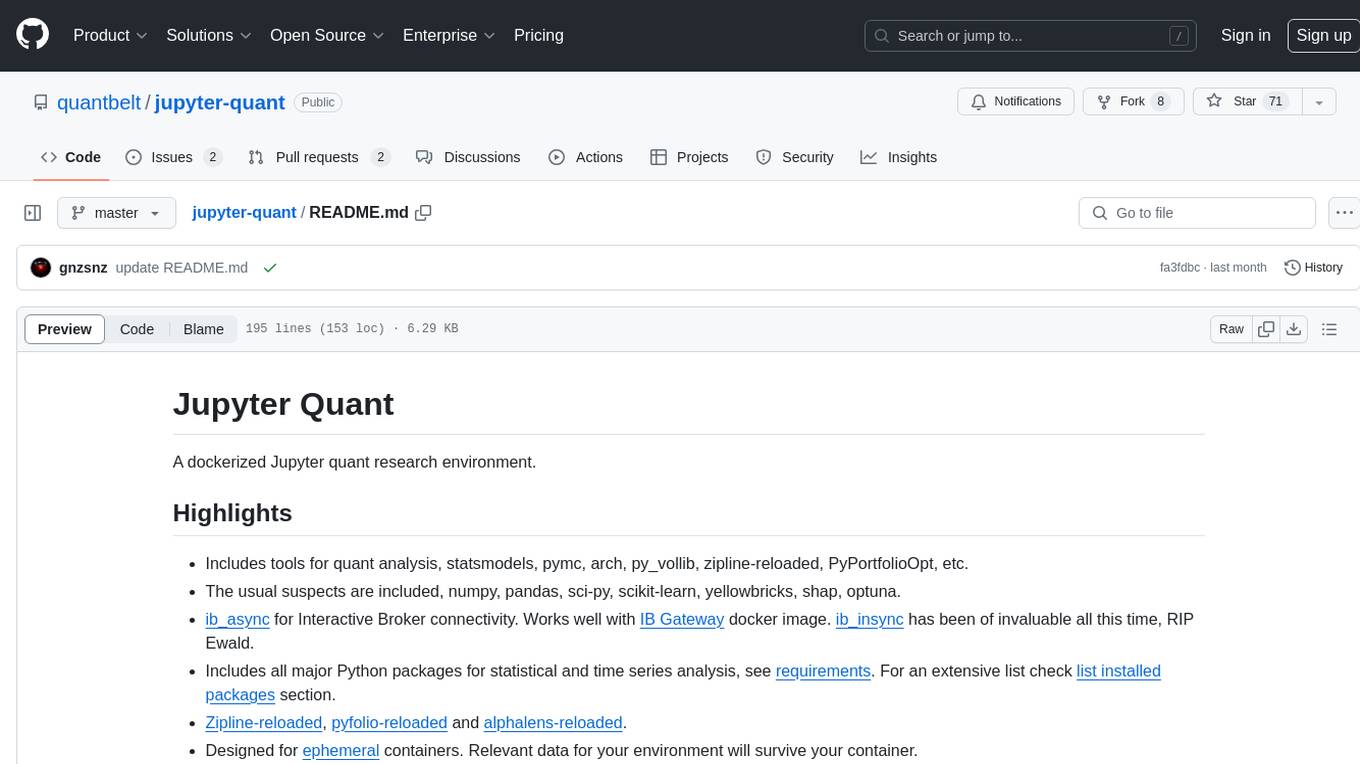
Task: Copy the raw file contents
Action: pos(1266,329)
